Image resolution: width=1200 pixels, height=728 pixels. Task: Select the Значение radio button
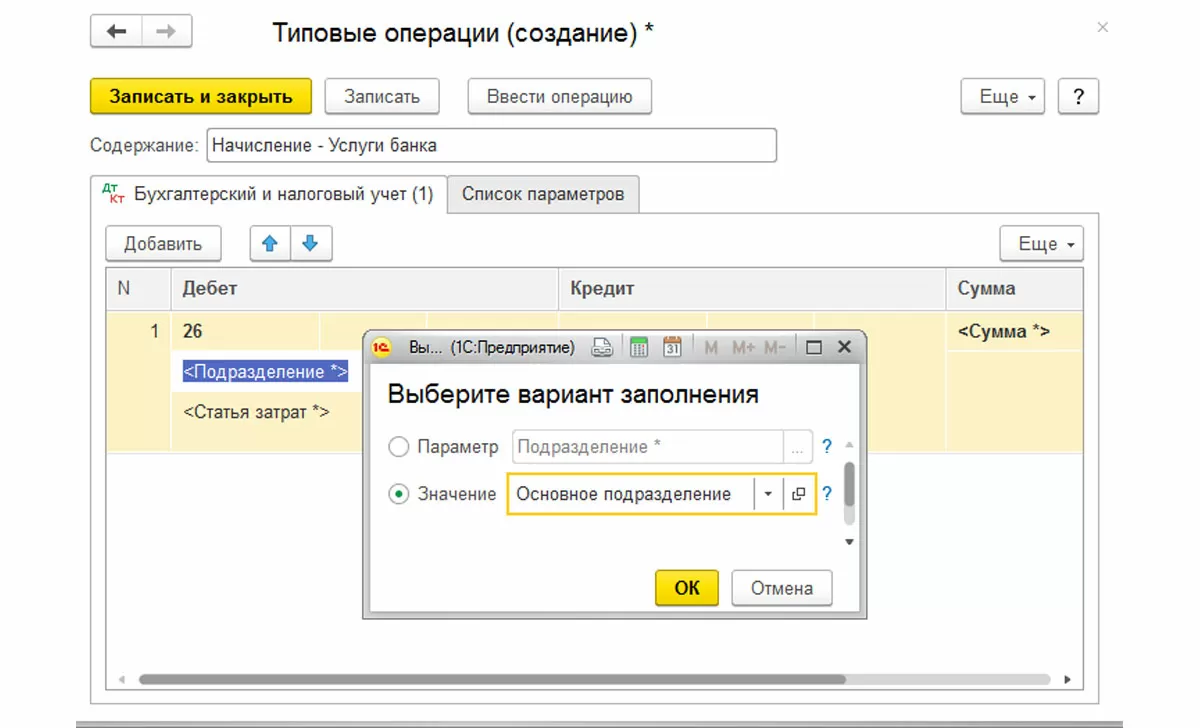click(399, 494)
